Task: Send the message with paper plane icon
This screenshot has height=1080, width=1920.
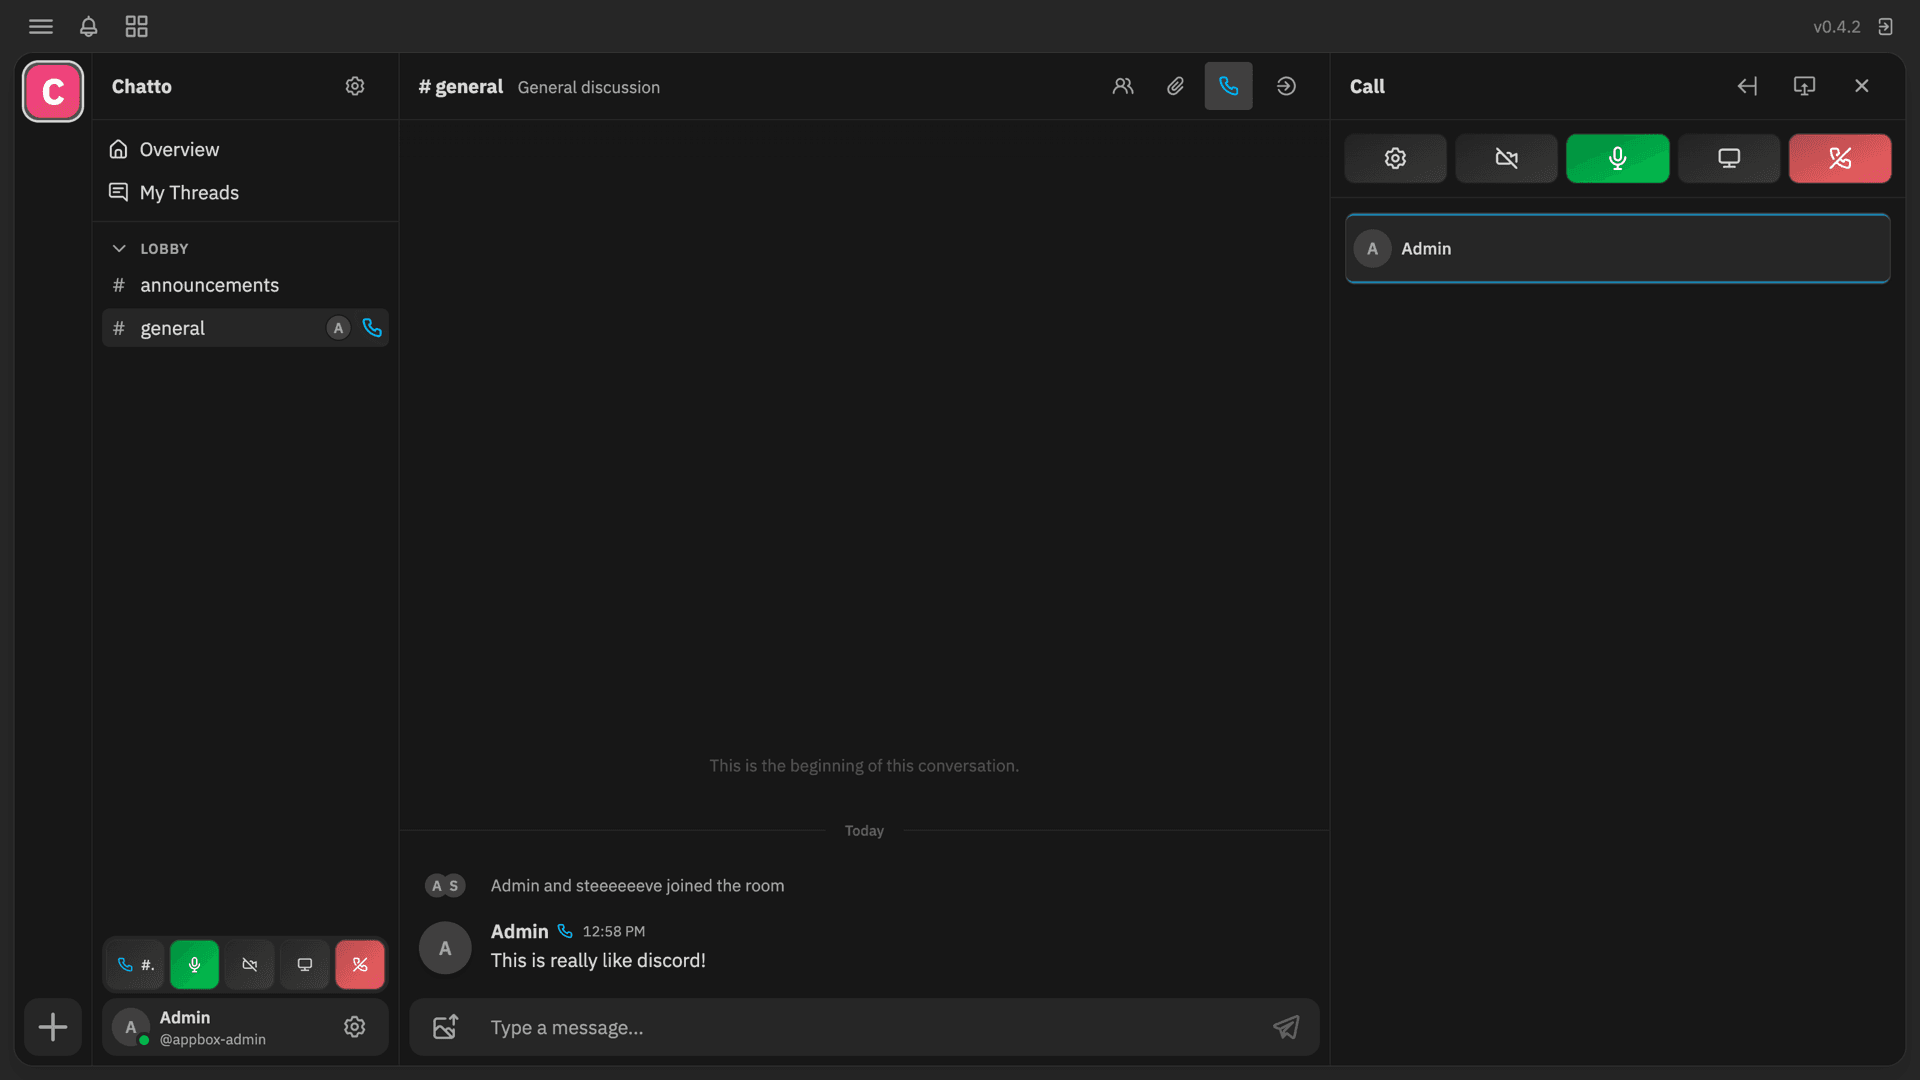Action: pyautogui.click(x=1286, y=1027)
